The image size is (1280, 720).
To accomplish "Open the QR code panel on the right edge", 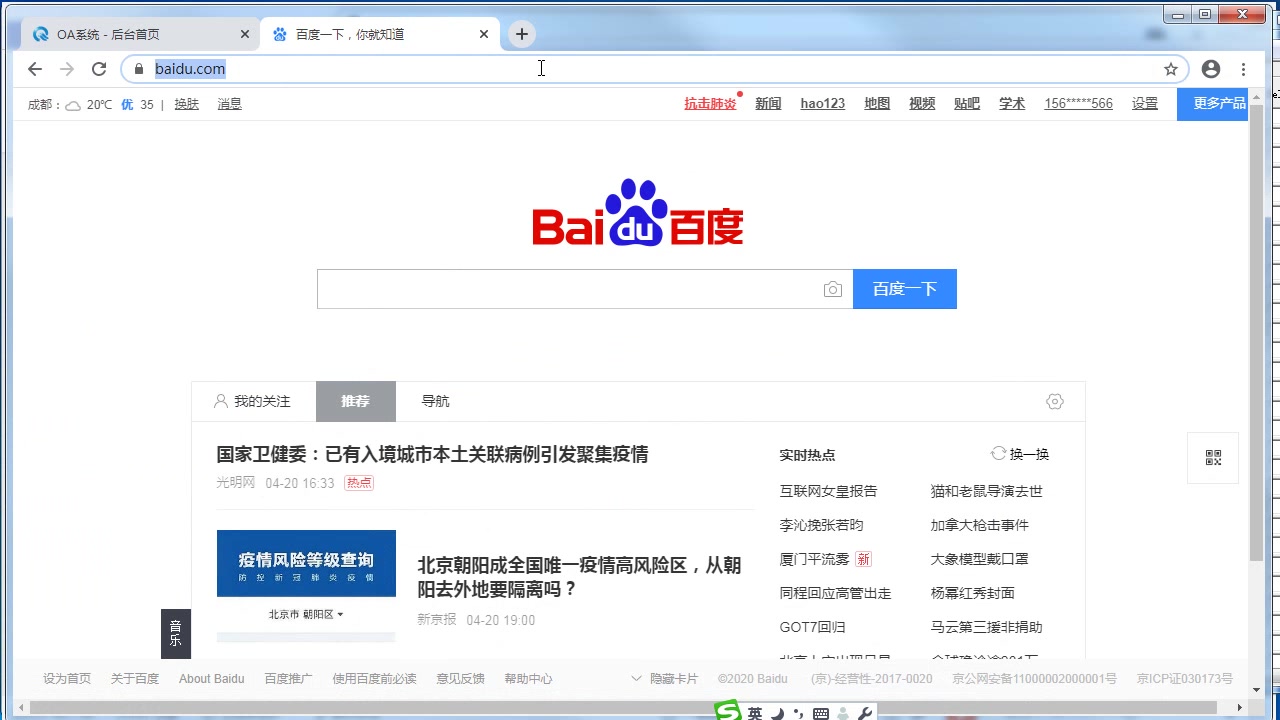I will (x=1213, y=457).
